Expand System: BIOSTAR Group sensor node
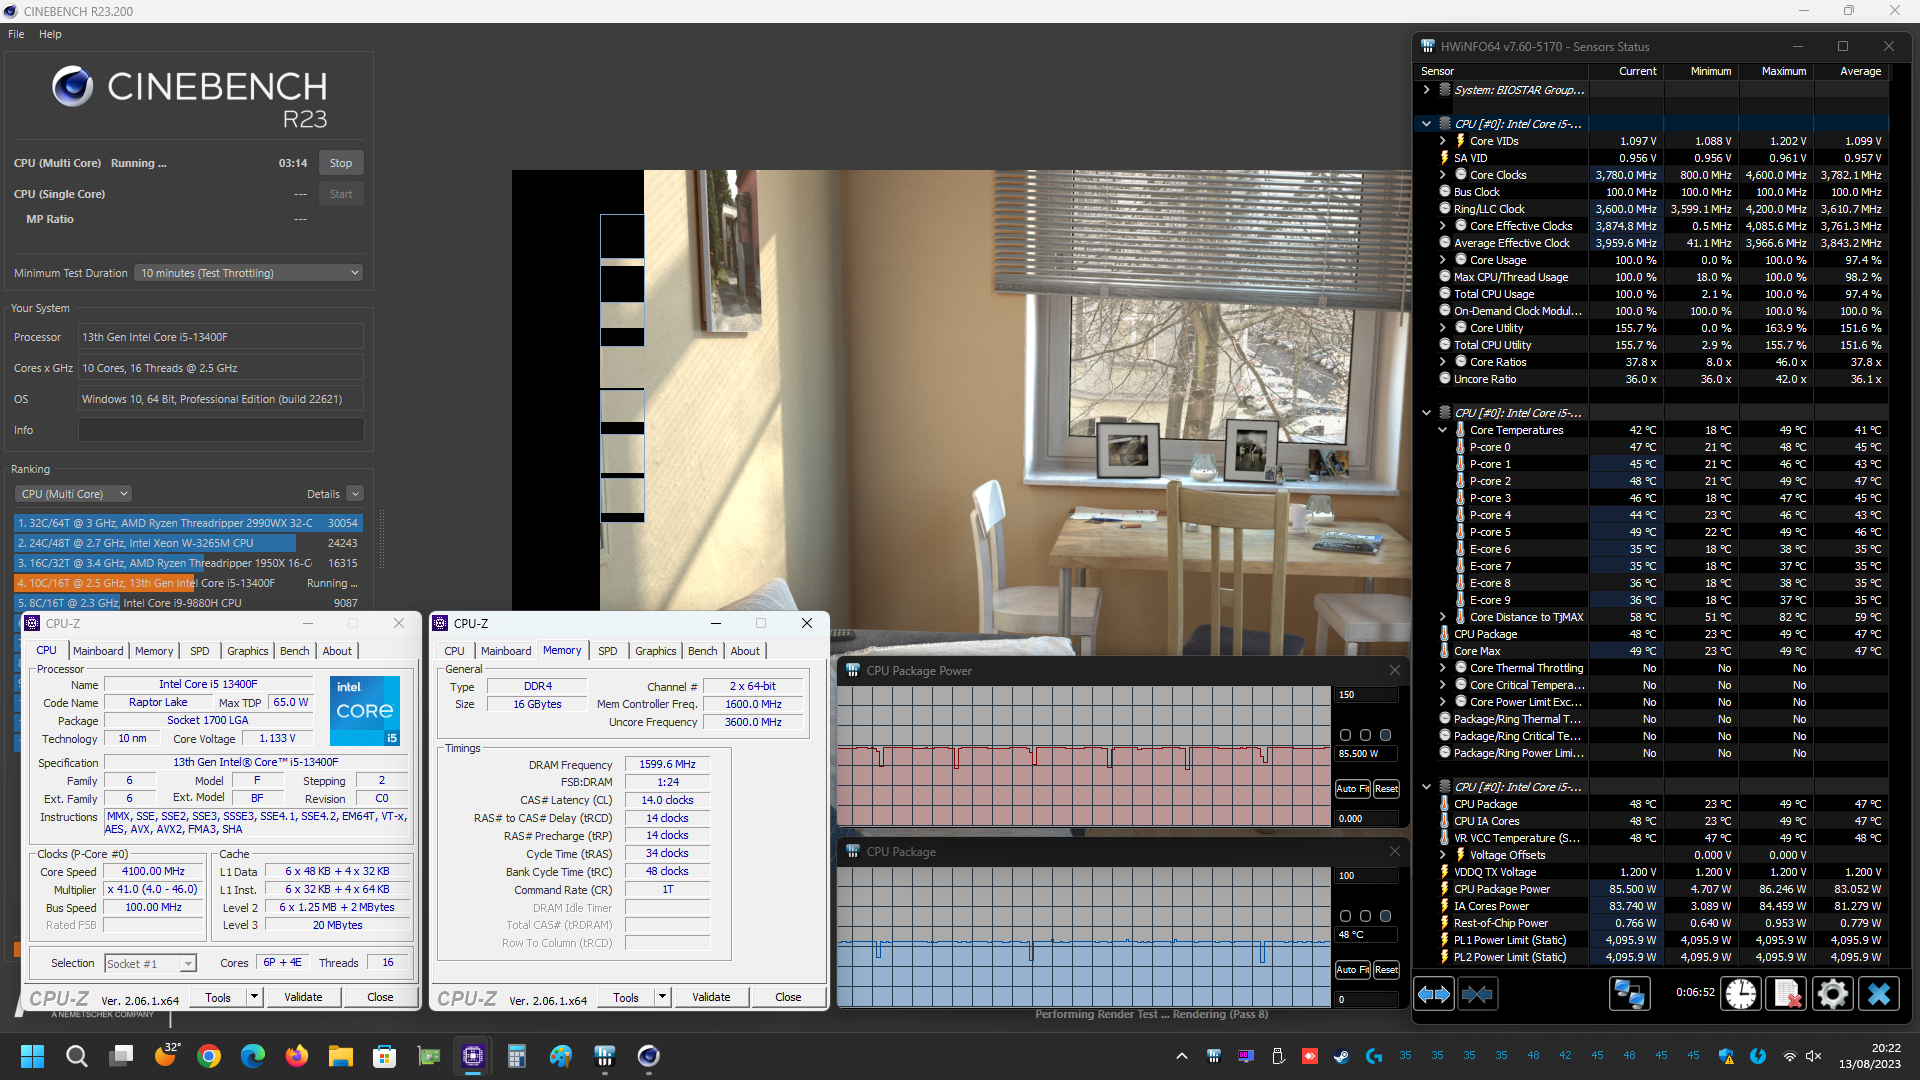This screenshot has height=1080, width=1920. point(1427,90)
